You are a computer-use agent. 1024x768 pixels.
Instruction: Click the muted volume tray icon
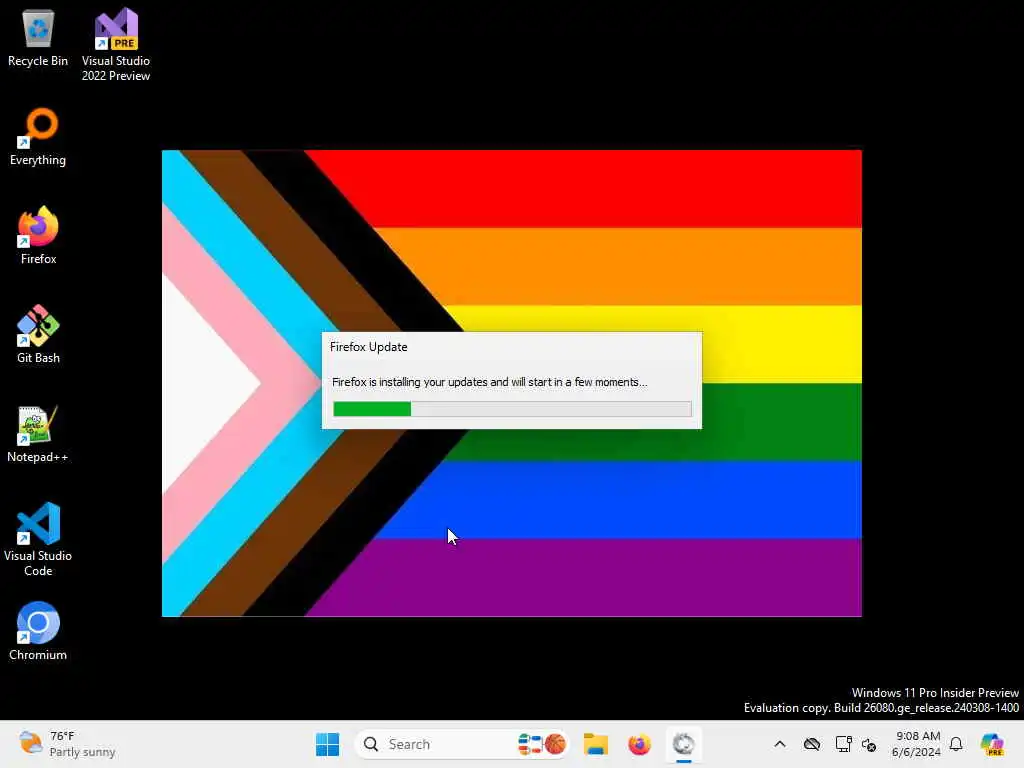click(869, 744)
